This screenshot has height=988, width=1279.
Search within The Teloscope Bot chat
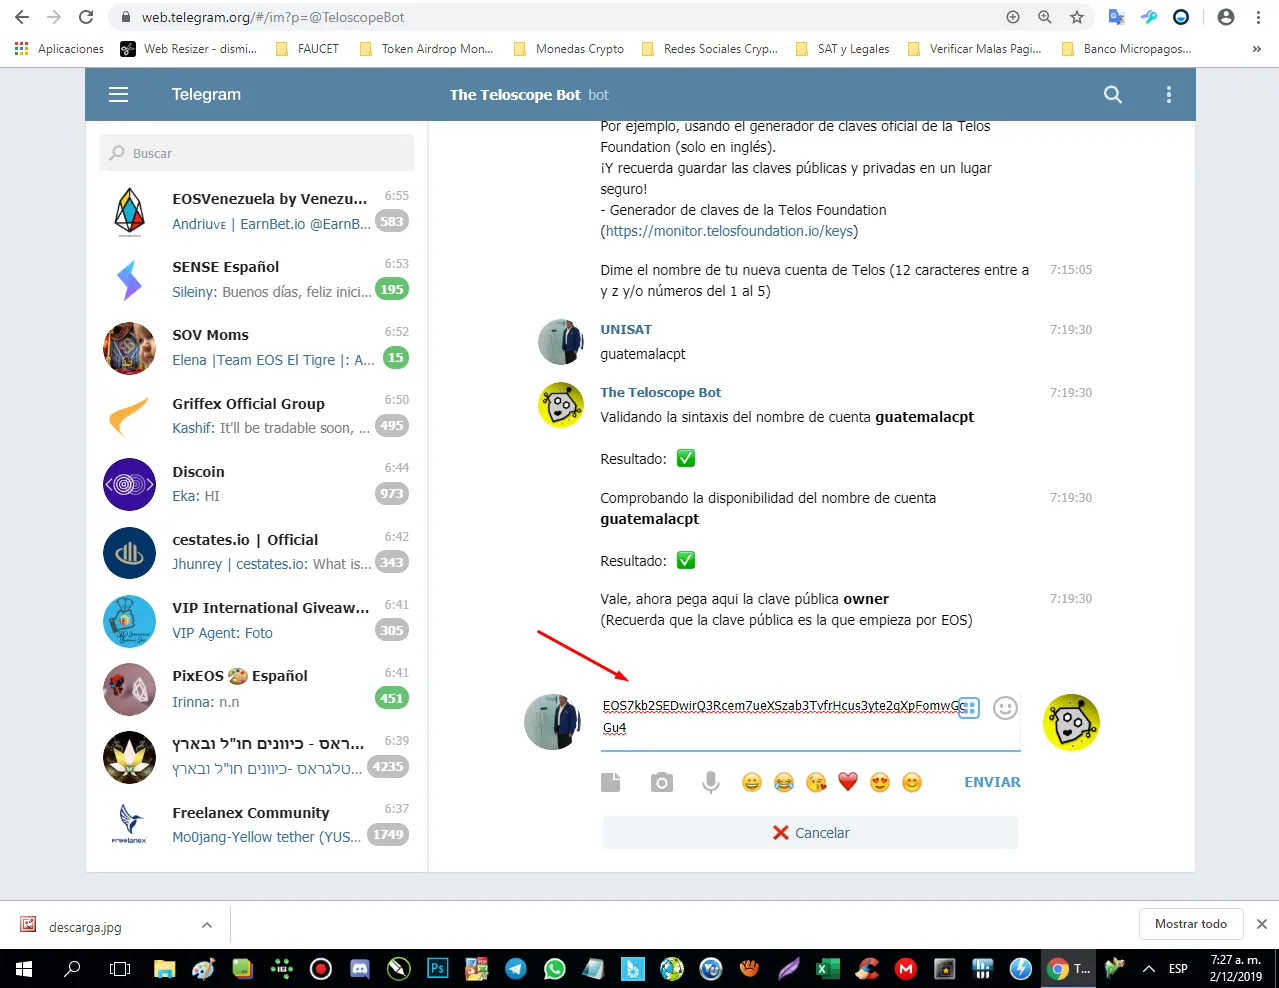point(1112,95)
